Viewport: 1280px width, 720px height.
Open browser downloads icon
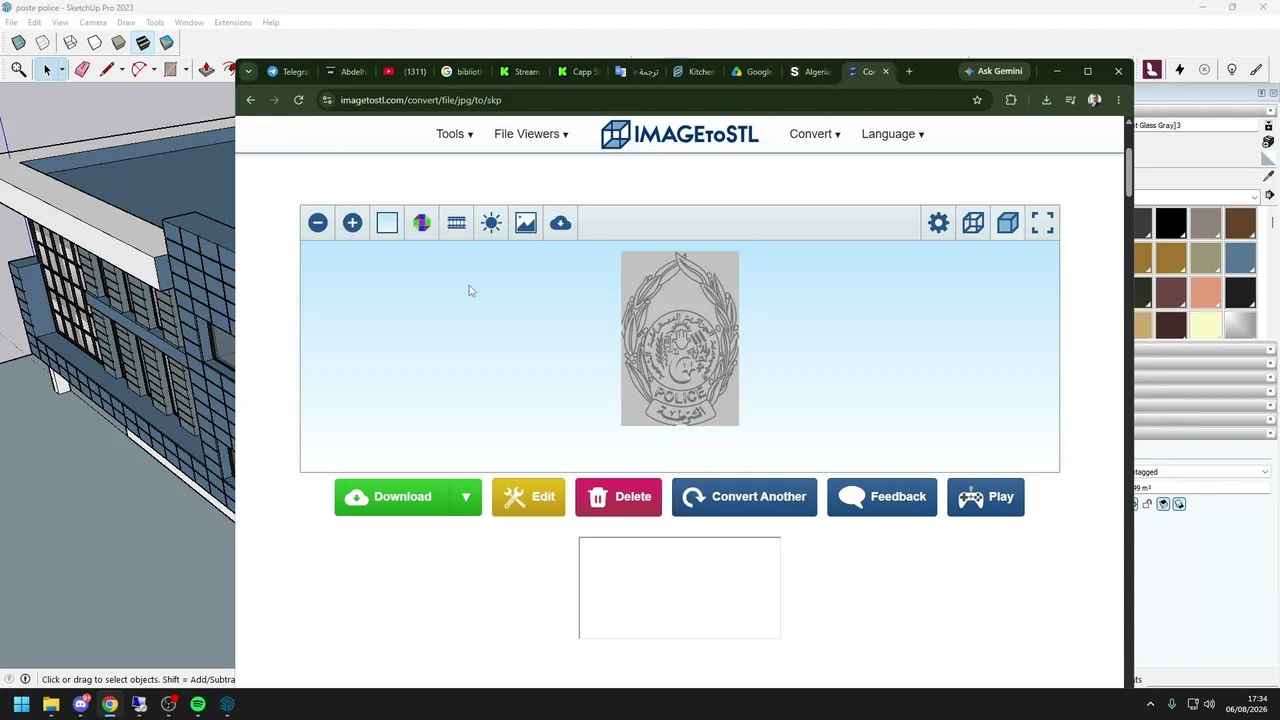1046,100
